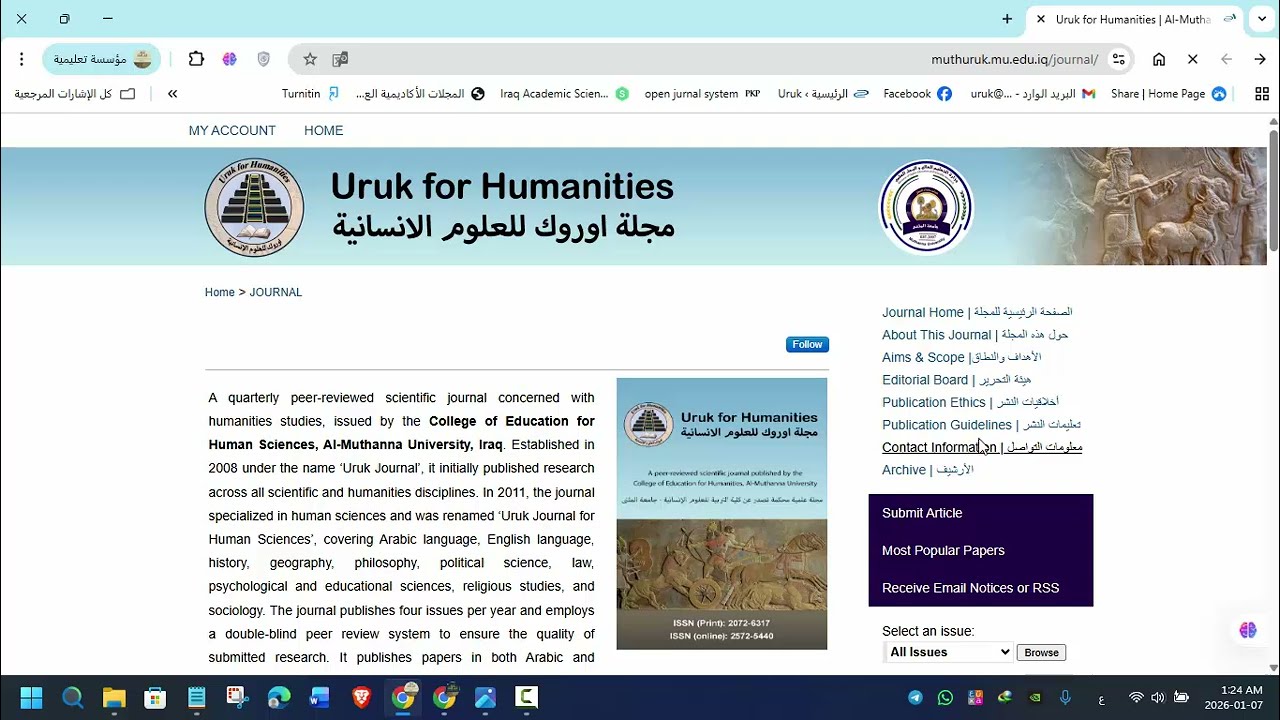Open the Iraq Academic Scien... bookmark
This screenshot has width=1280, height=720.
click(564, 94)
